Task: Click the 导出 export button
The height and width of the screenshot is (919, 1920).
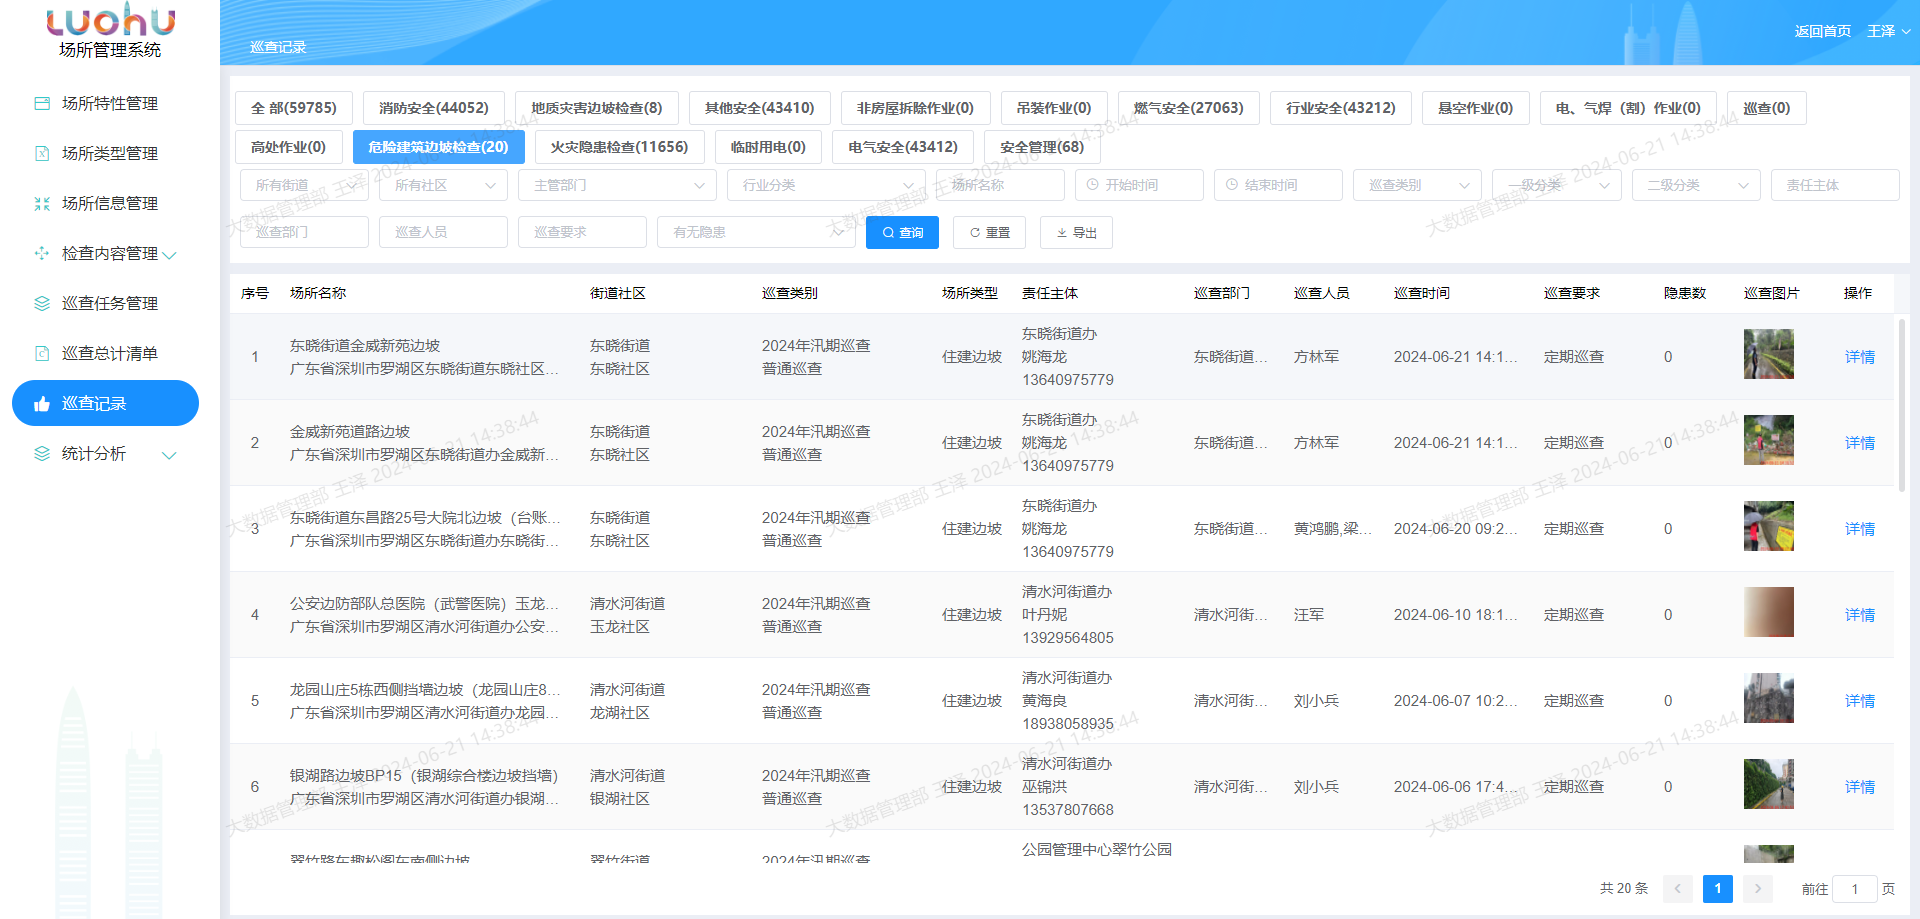Action: tap(1076, 232)
